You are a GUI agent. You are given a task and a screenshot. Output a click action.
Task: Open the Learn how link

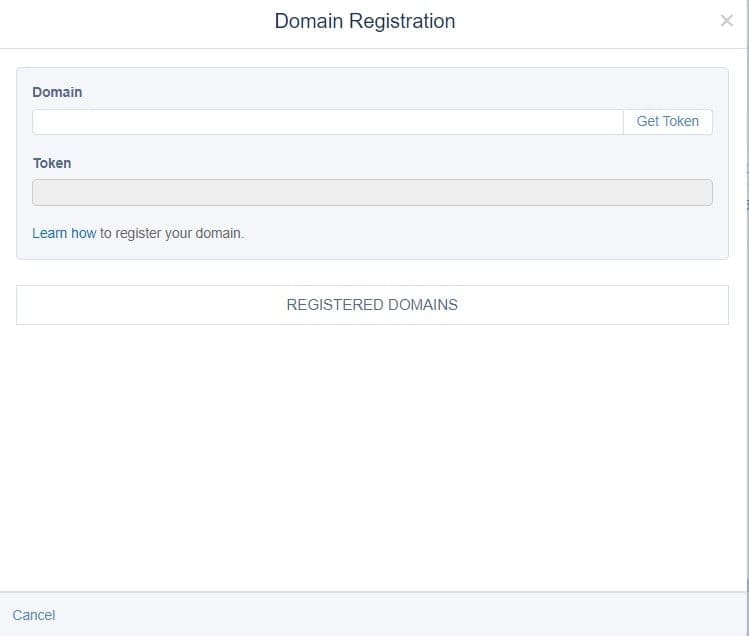click(x=64, y=233)
